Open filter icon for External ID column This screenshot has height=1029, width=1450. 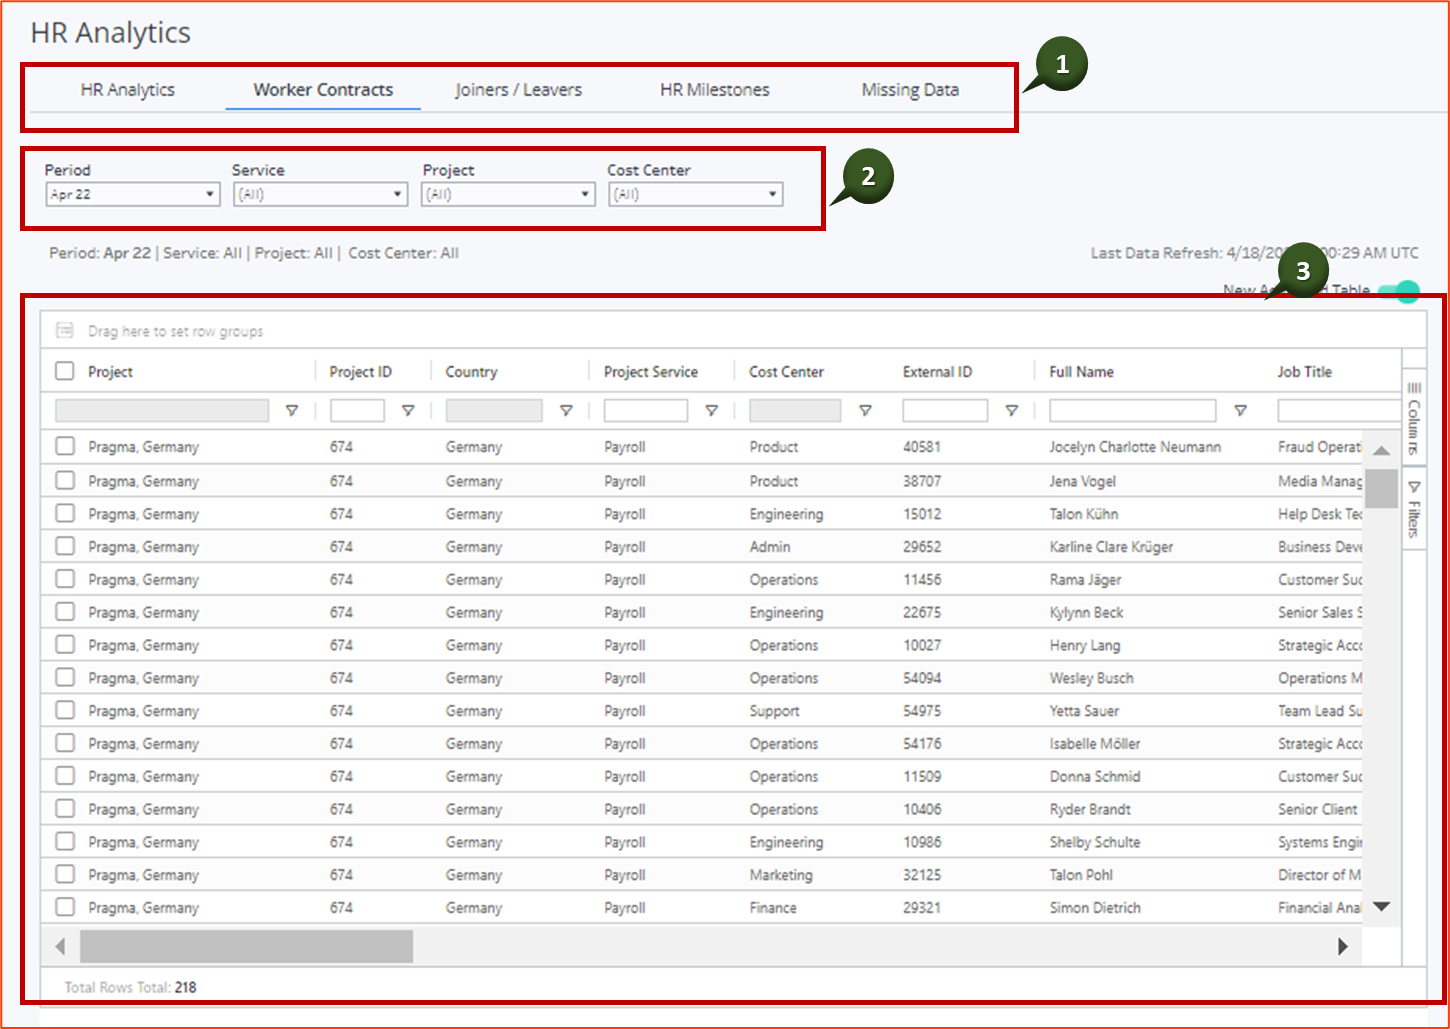1012,411
